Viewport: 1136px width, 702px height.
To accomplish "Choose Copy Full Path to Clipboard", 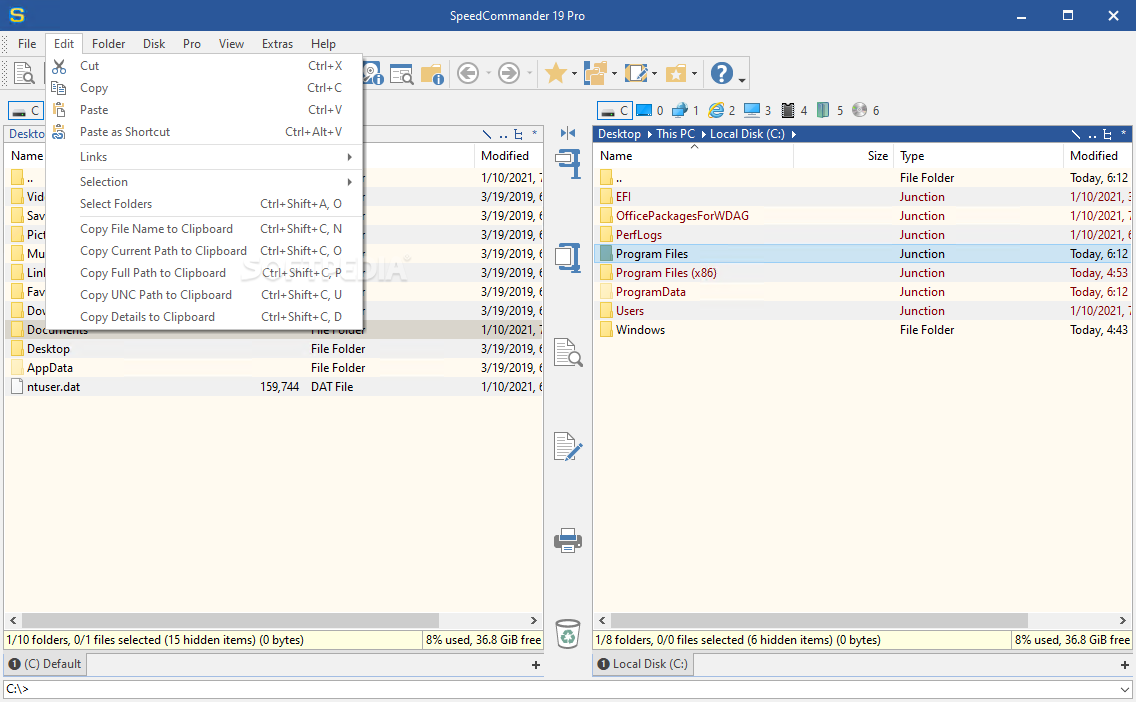I will tap(205, 273).
